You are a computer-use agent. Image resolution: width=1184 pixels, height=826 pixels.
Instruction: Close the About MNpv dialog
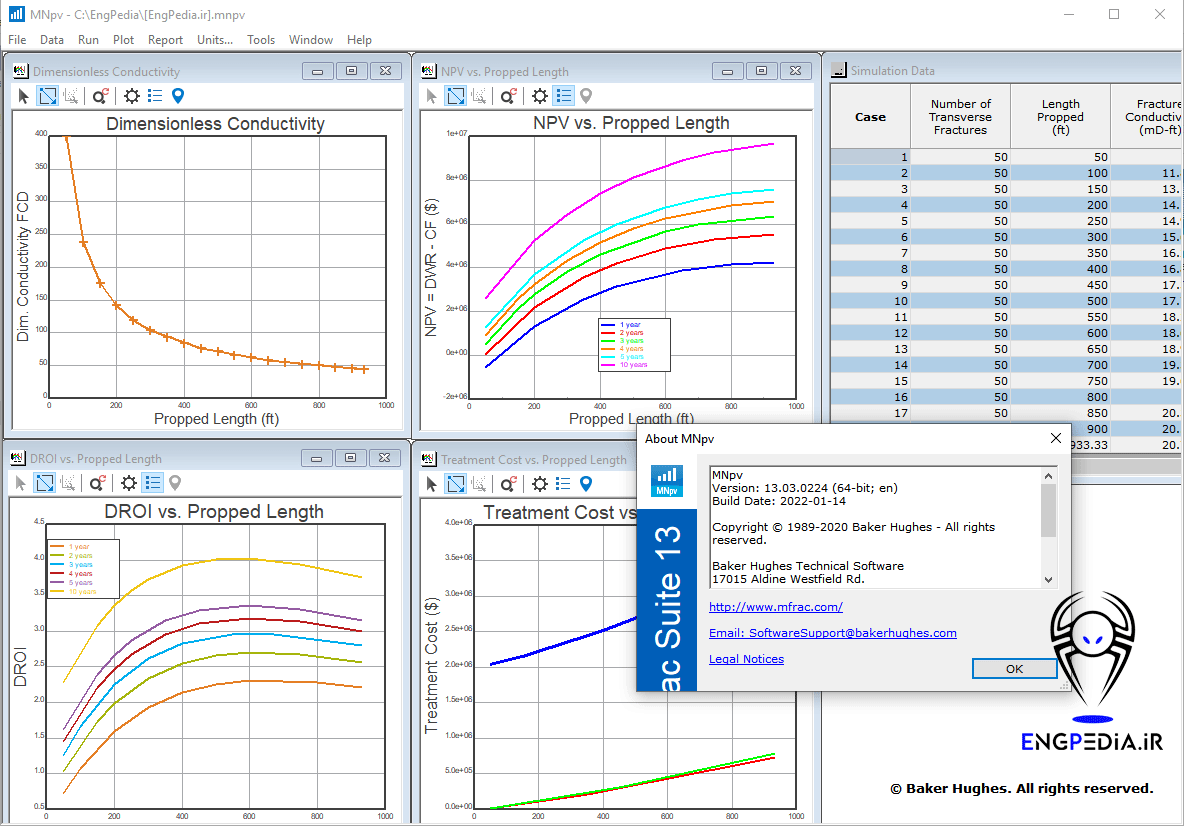pos(1056,439)
